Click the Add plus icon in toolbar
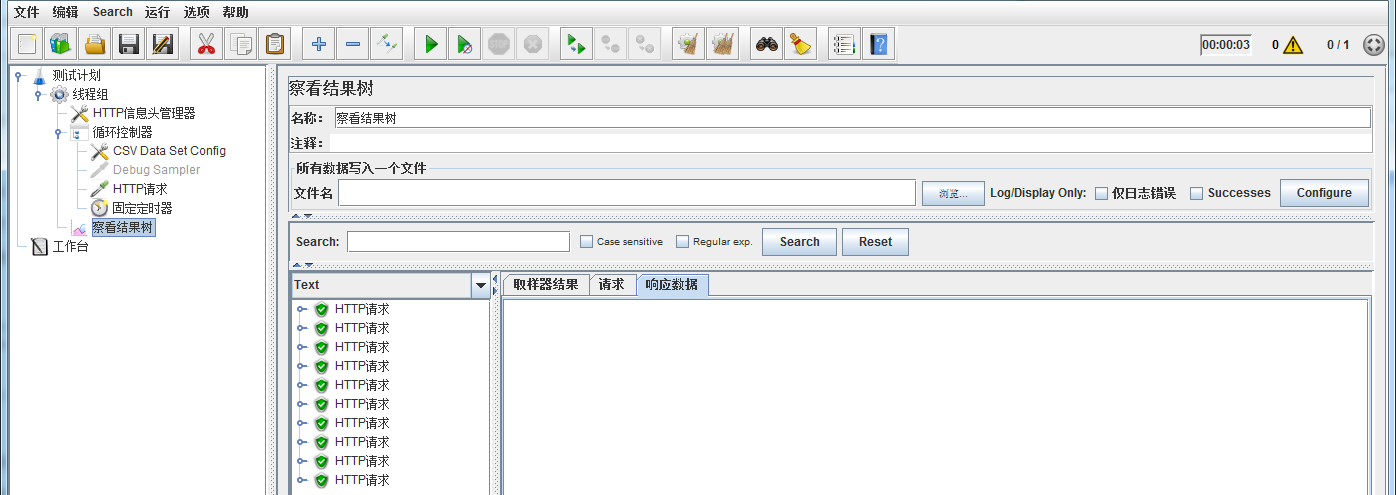Image resolution: width=1396 pixels, height=495 pixels. point(319,44)
